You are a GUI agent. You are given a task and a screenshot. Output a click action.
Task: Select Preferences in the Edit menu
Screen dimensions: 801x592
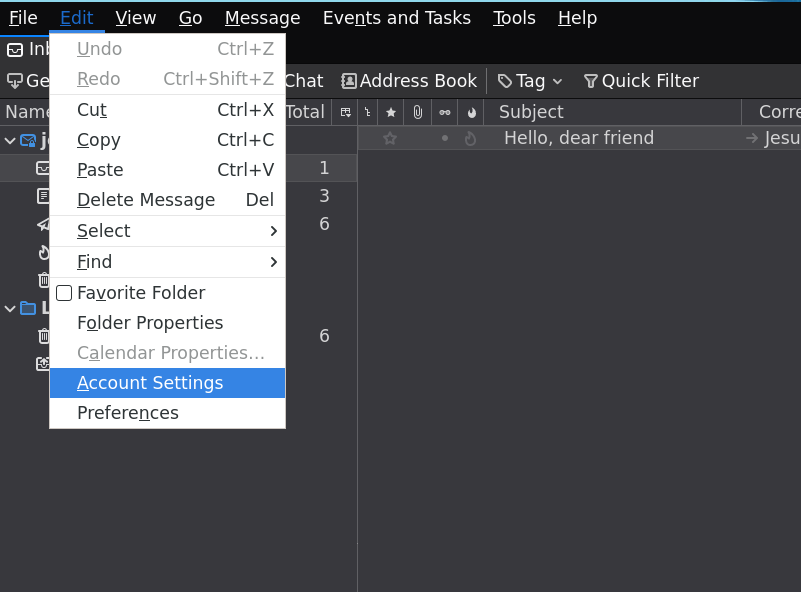[x=128, y=413]
